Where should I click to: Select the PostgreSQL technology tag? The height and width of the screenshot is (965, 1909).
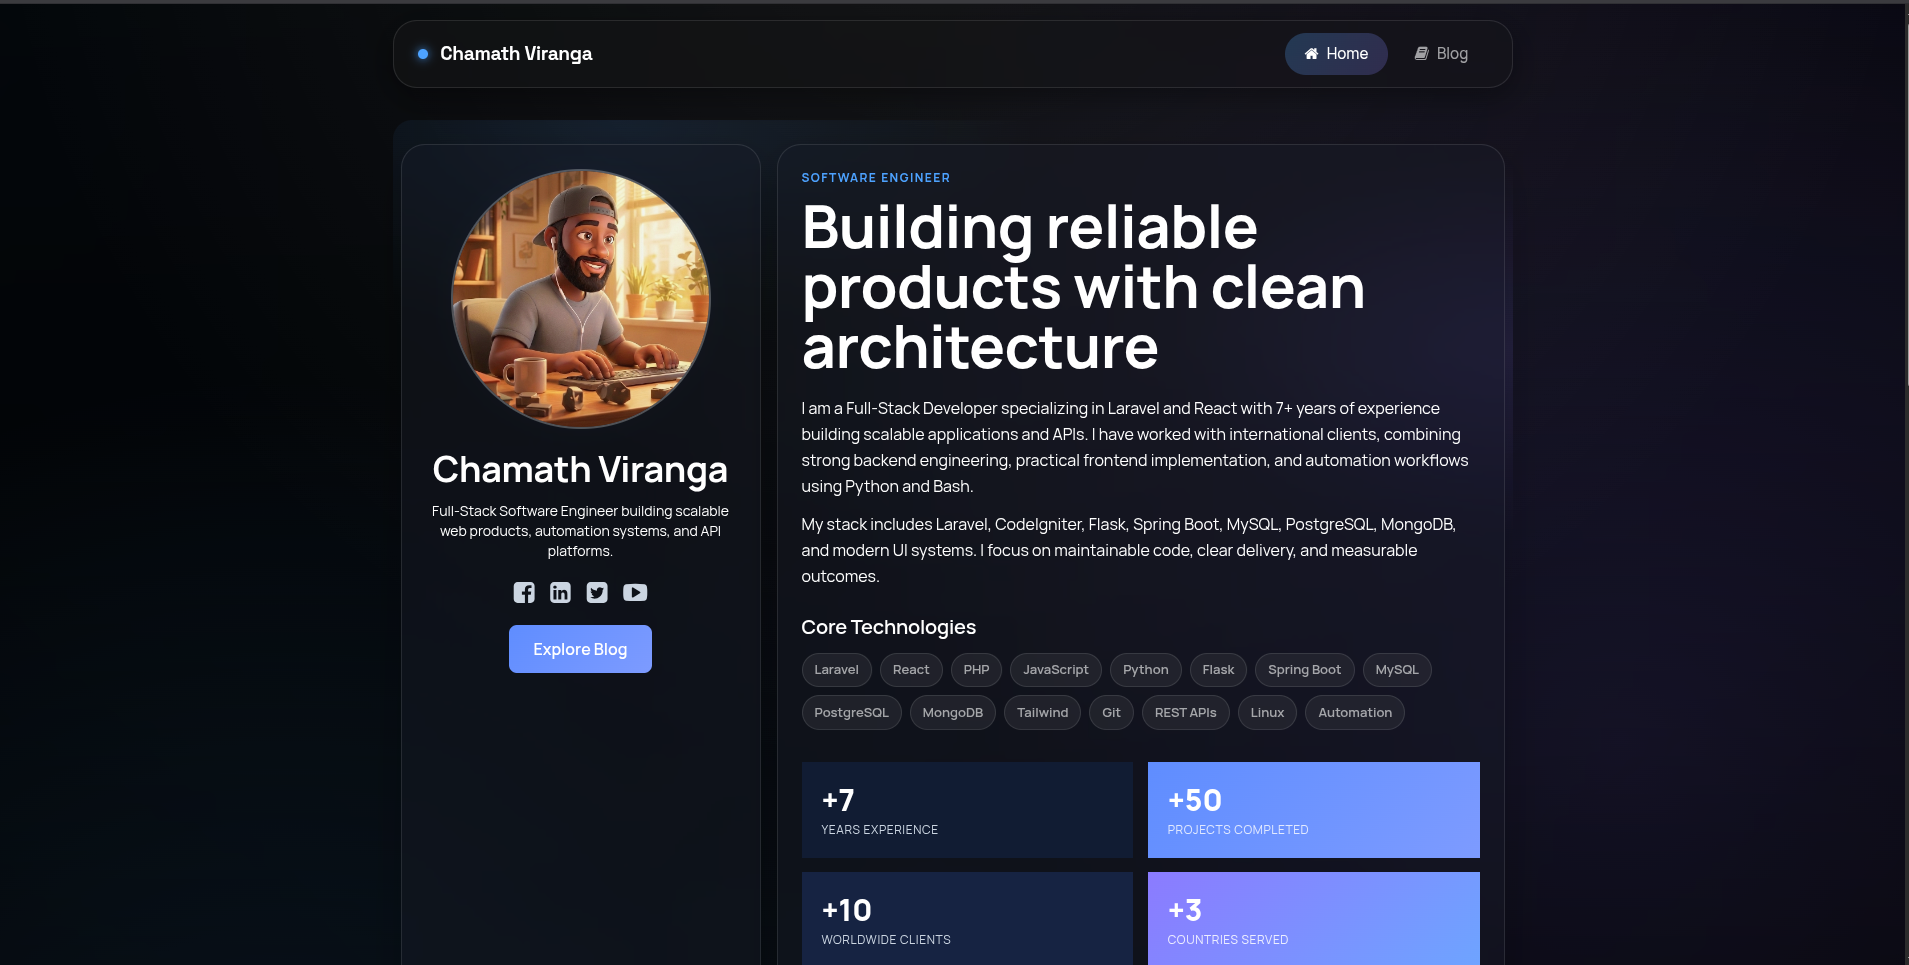(851, 713)
